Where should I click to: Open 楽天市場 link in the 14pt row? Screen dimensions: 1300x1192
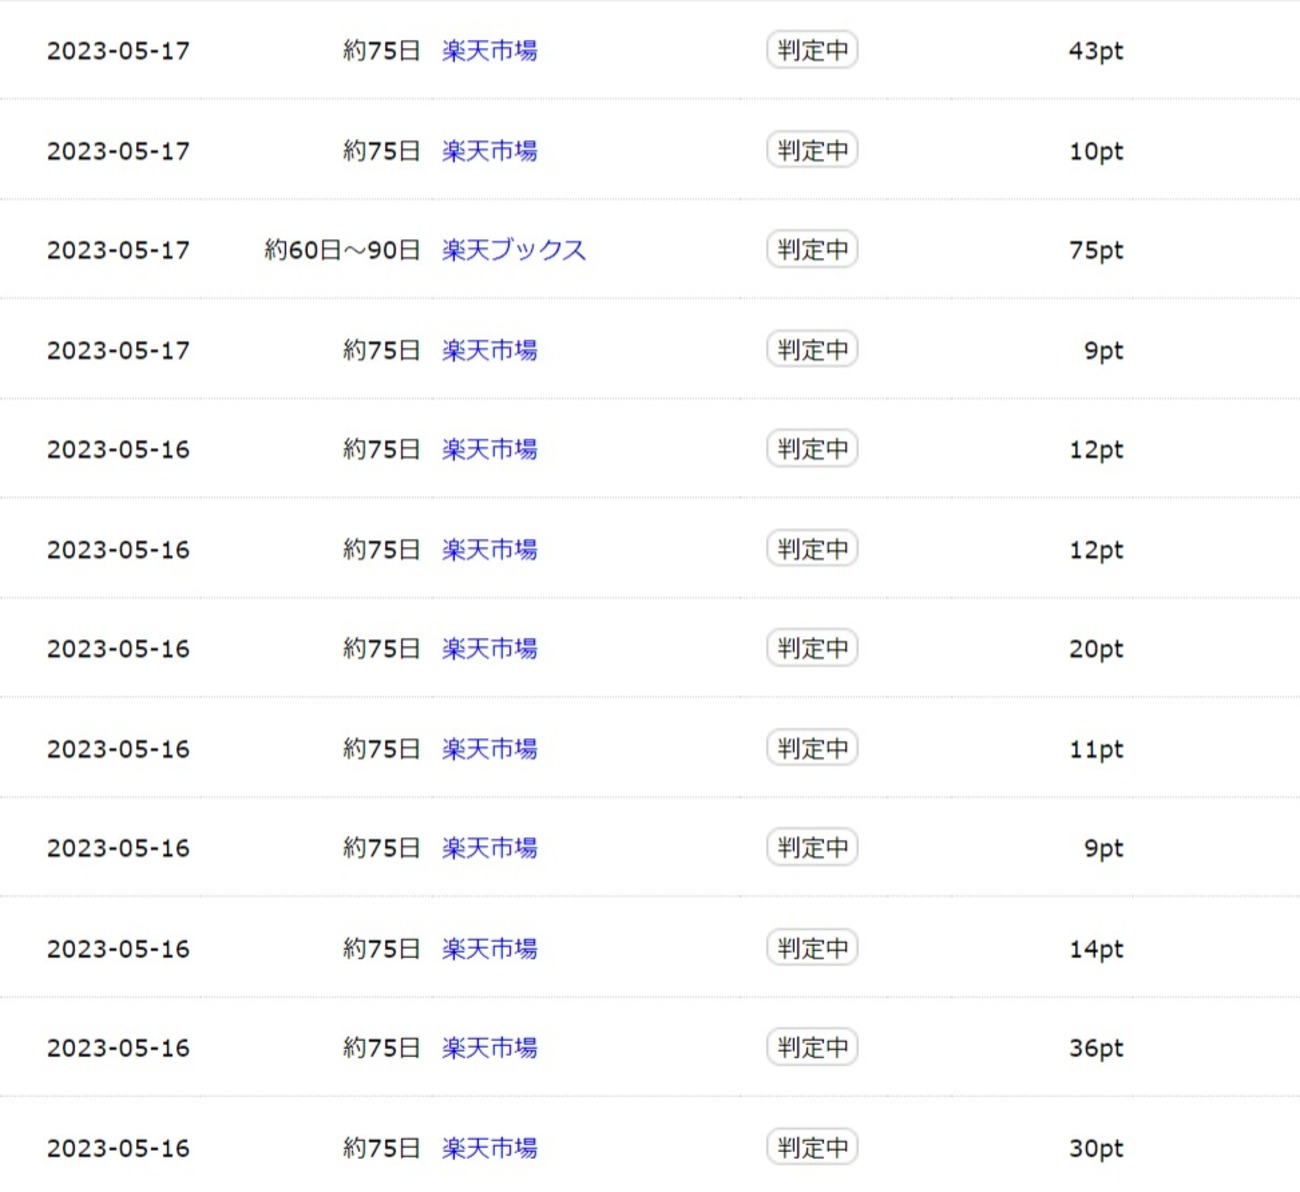pos(489,948)
